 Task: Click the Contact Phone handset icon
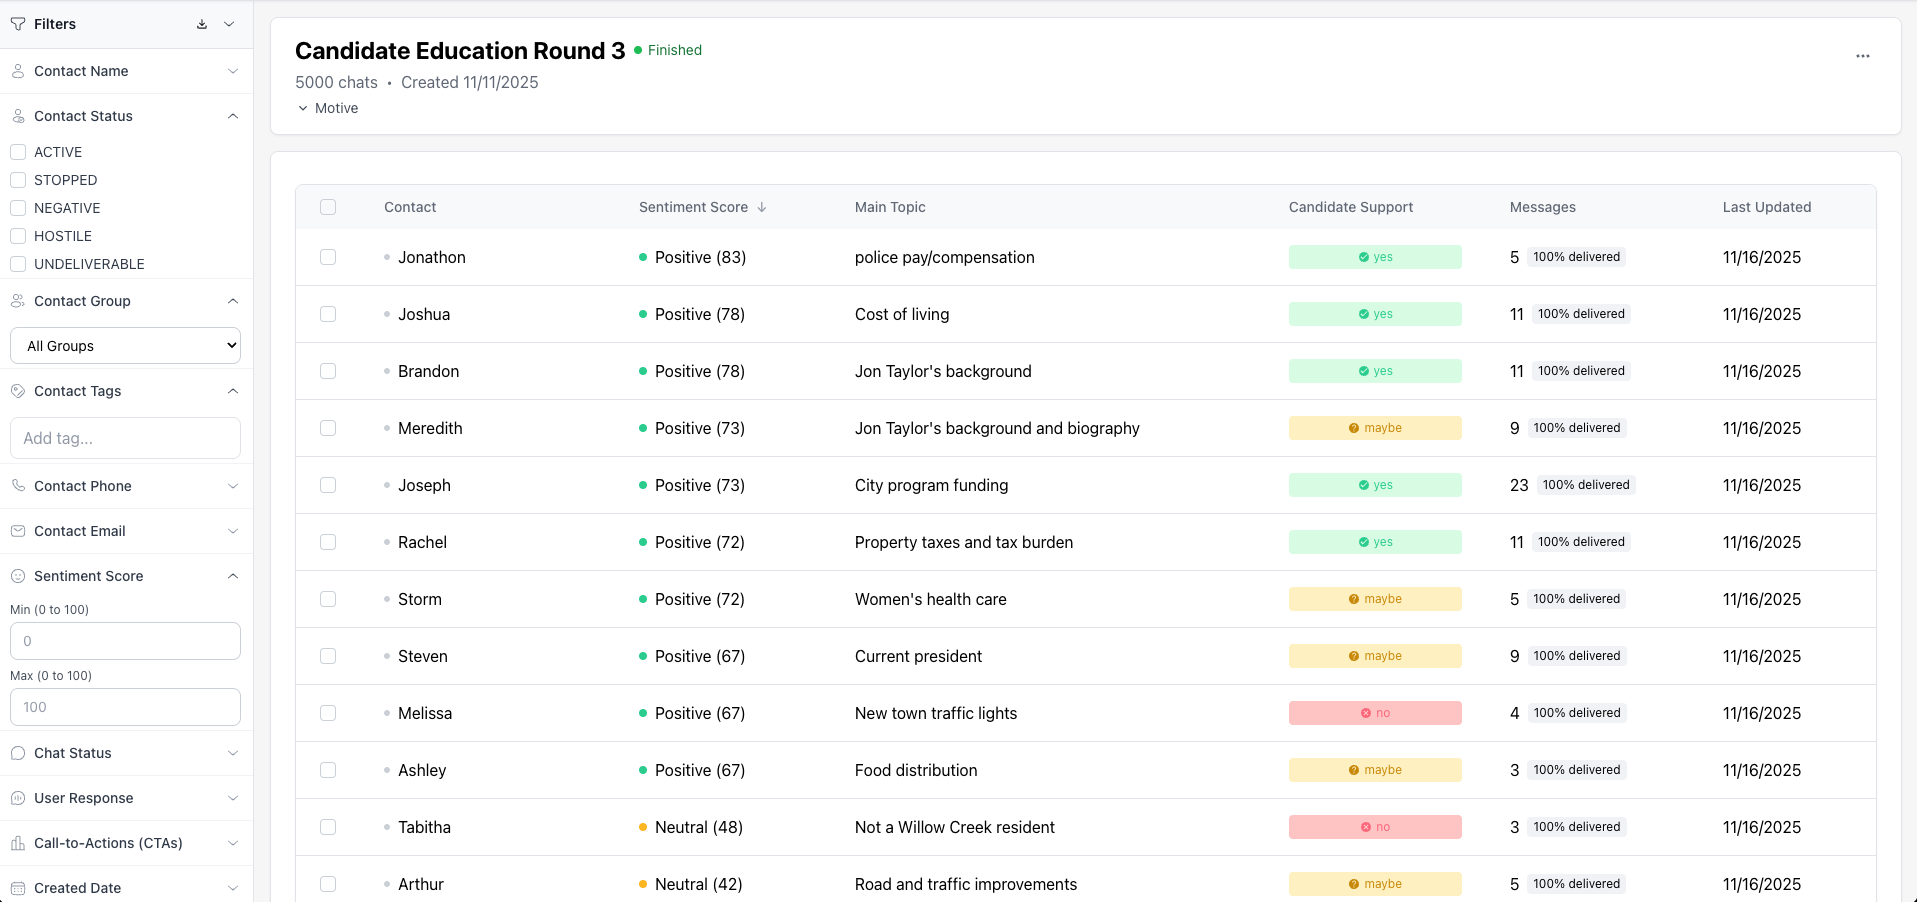pos(18,486)
